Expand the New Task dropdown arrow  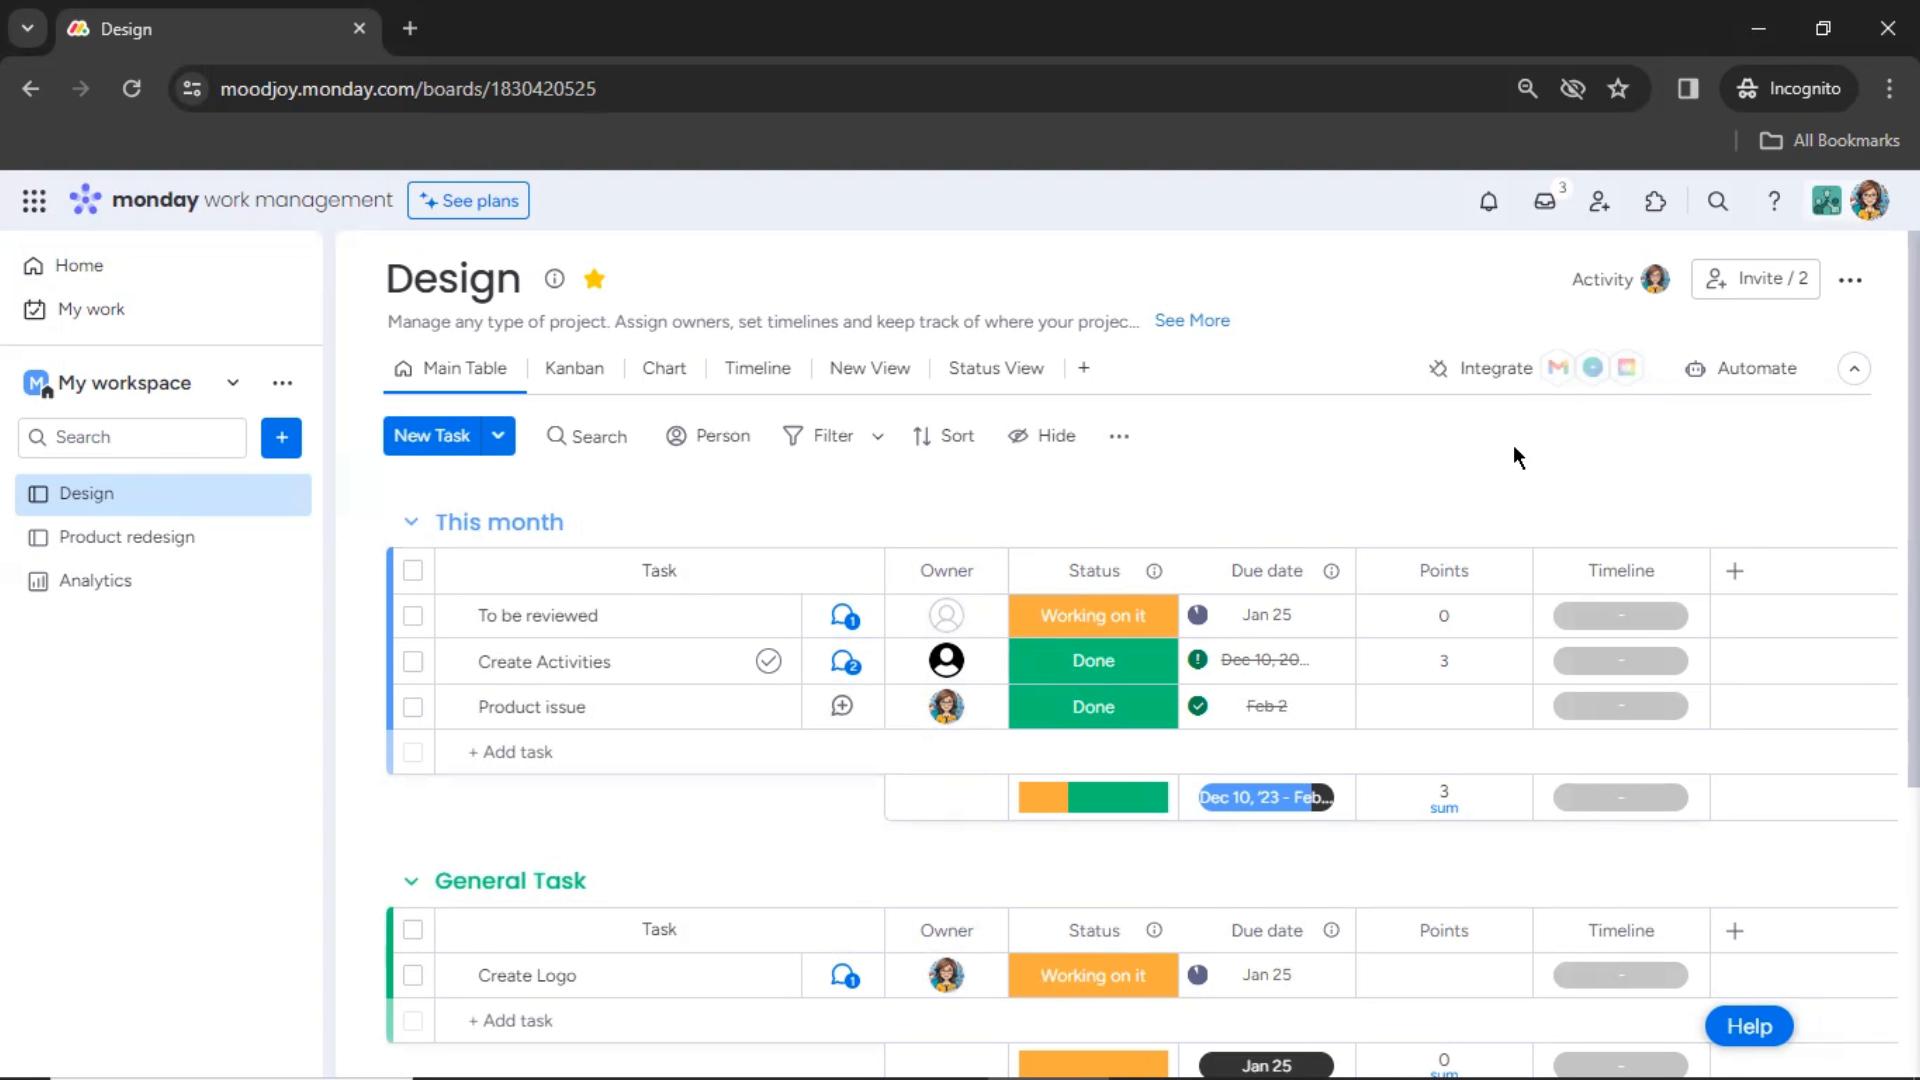[x=497, y=435]
